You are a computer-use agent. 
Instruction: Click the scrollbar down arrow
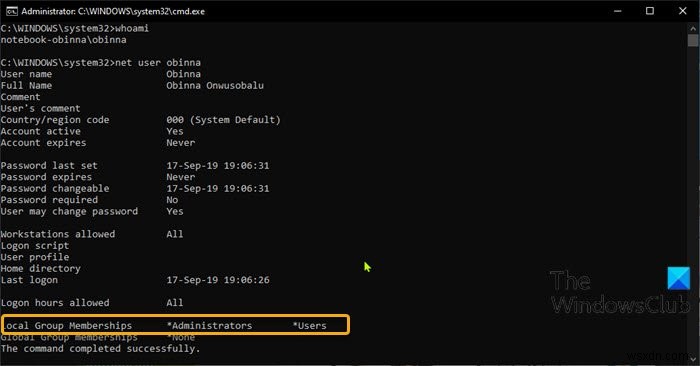click(x=693, y=358)
